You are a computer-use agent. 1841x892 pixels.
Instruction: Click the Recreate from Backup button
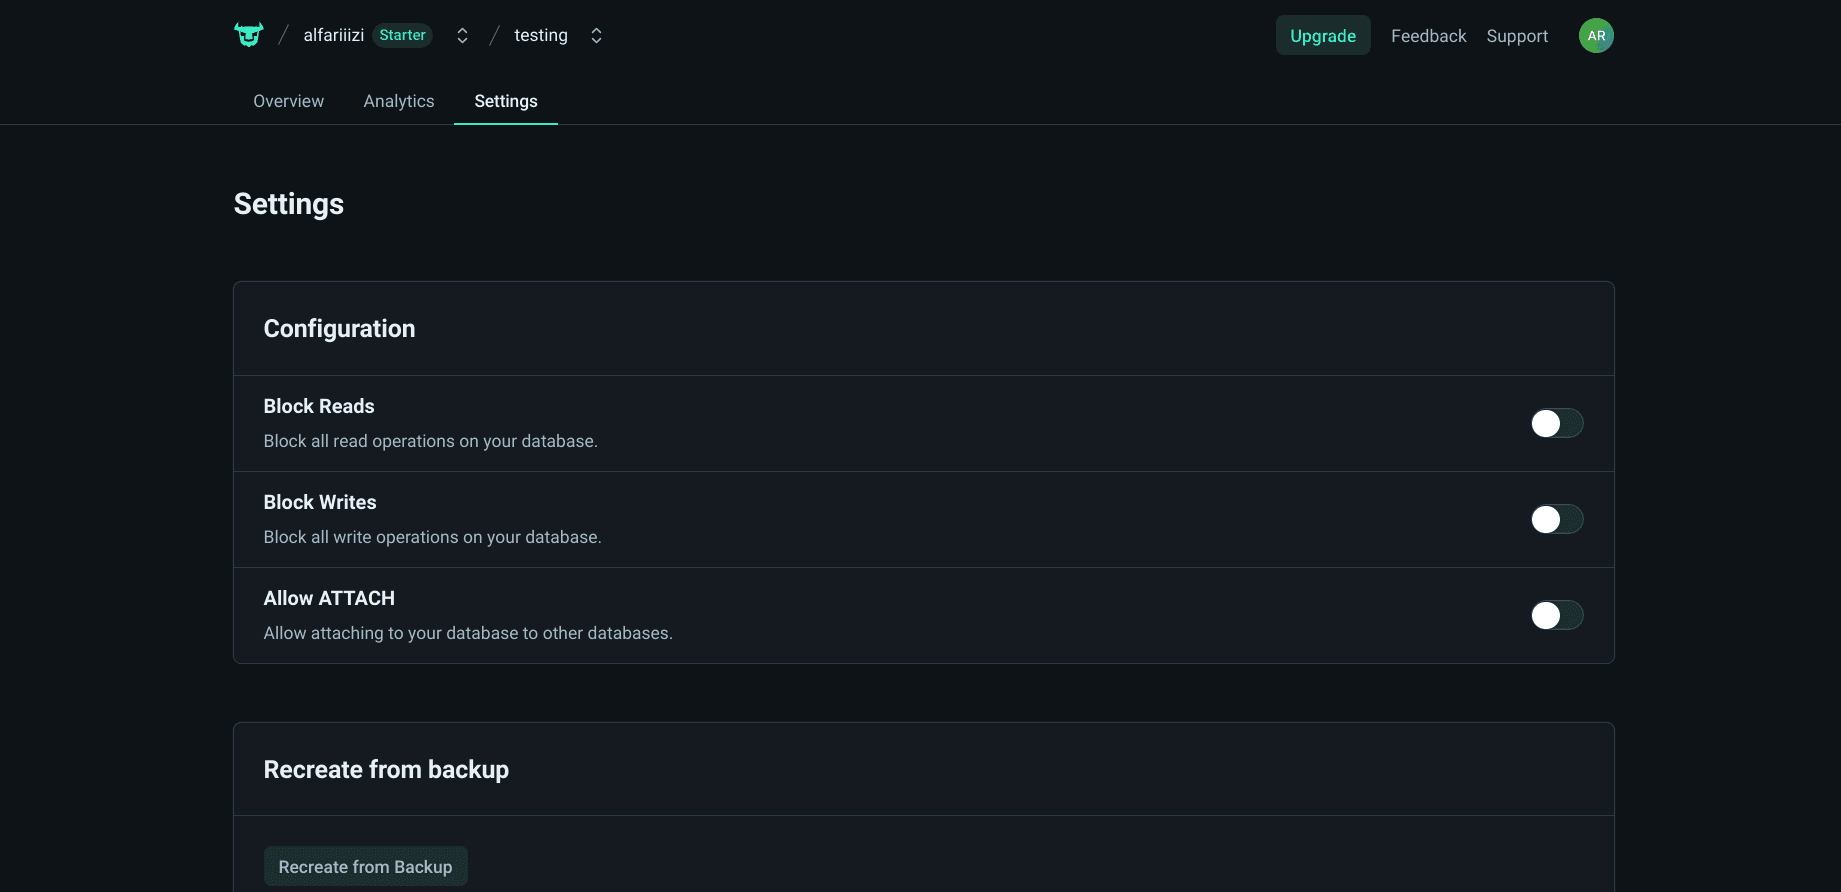coord(365,867)
